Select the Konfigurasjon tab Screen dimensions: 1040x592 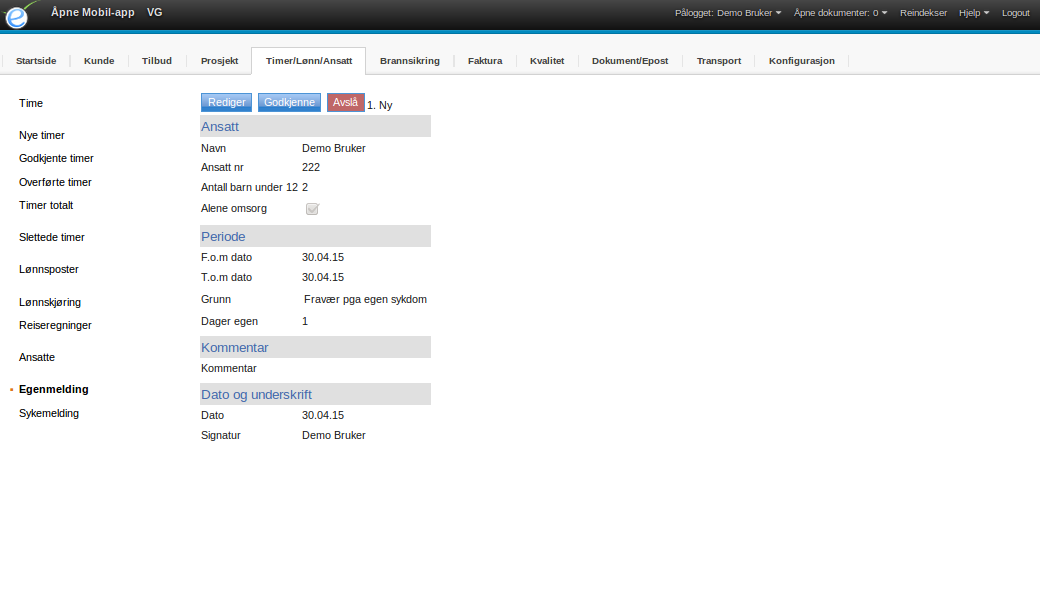[801, 61]
